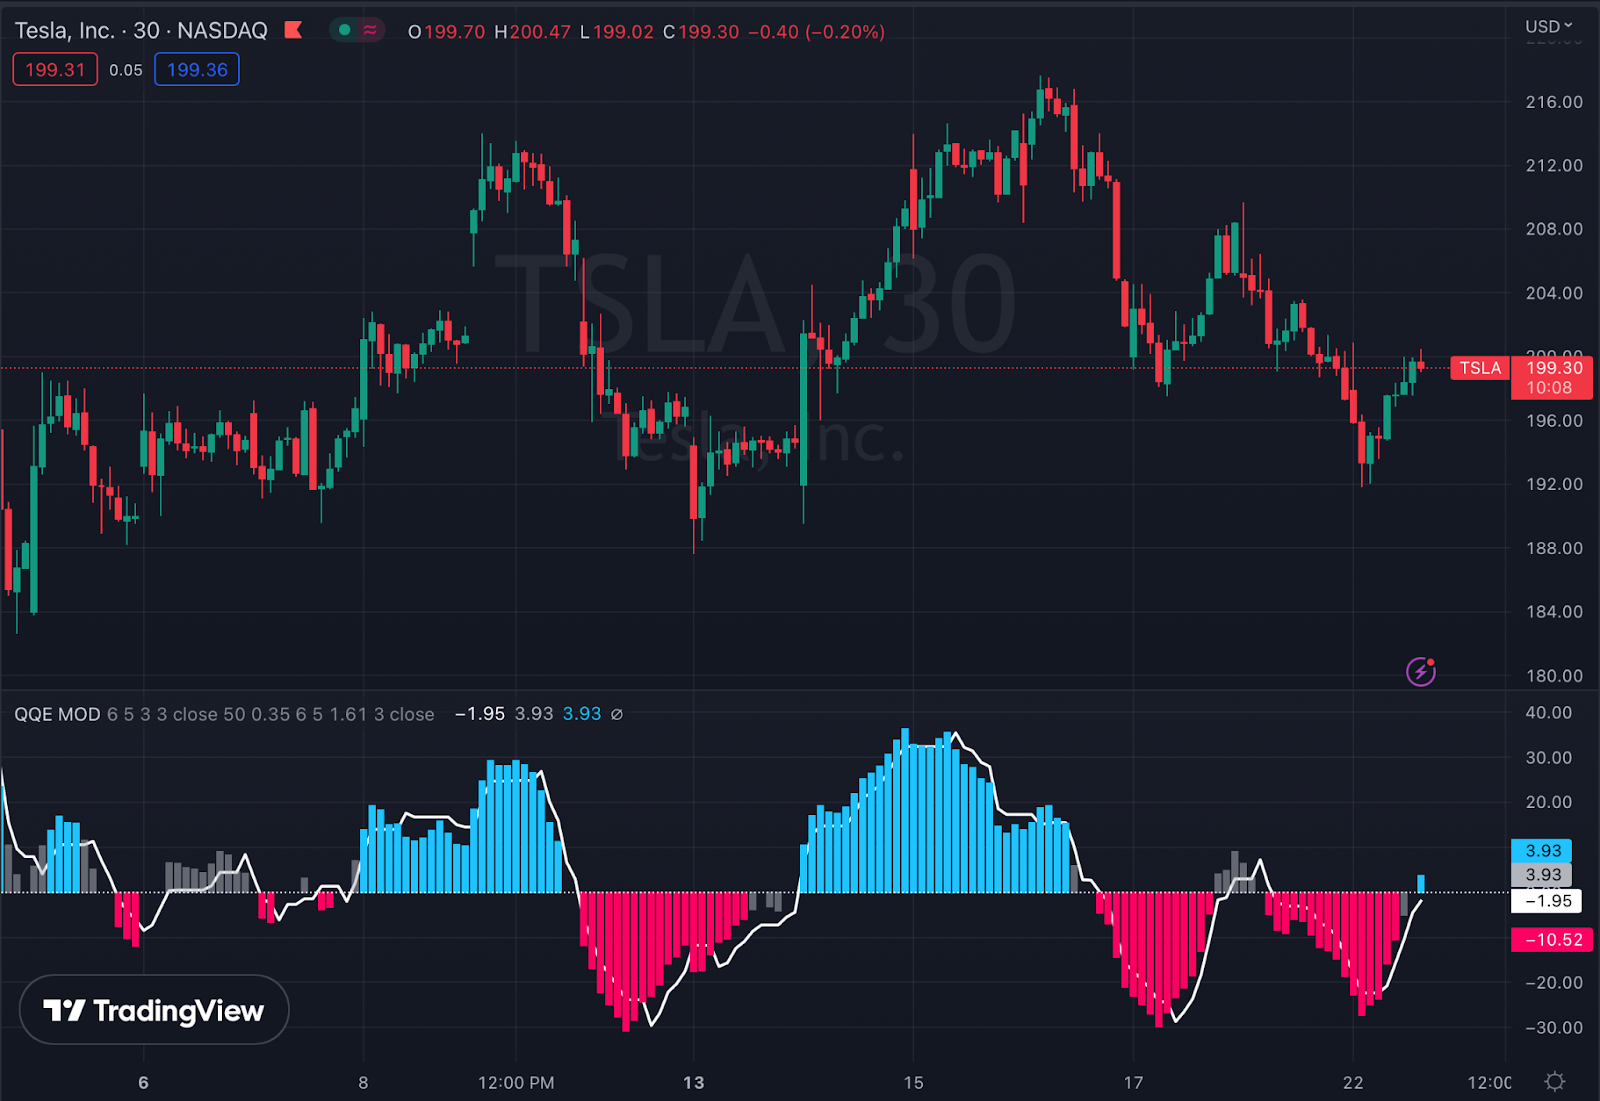Click the spread value 0.05 between quotes
The height and width of the screenshot is (1101, 1600).
pyautogui.click(x=125, y=69)
